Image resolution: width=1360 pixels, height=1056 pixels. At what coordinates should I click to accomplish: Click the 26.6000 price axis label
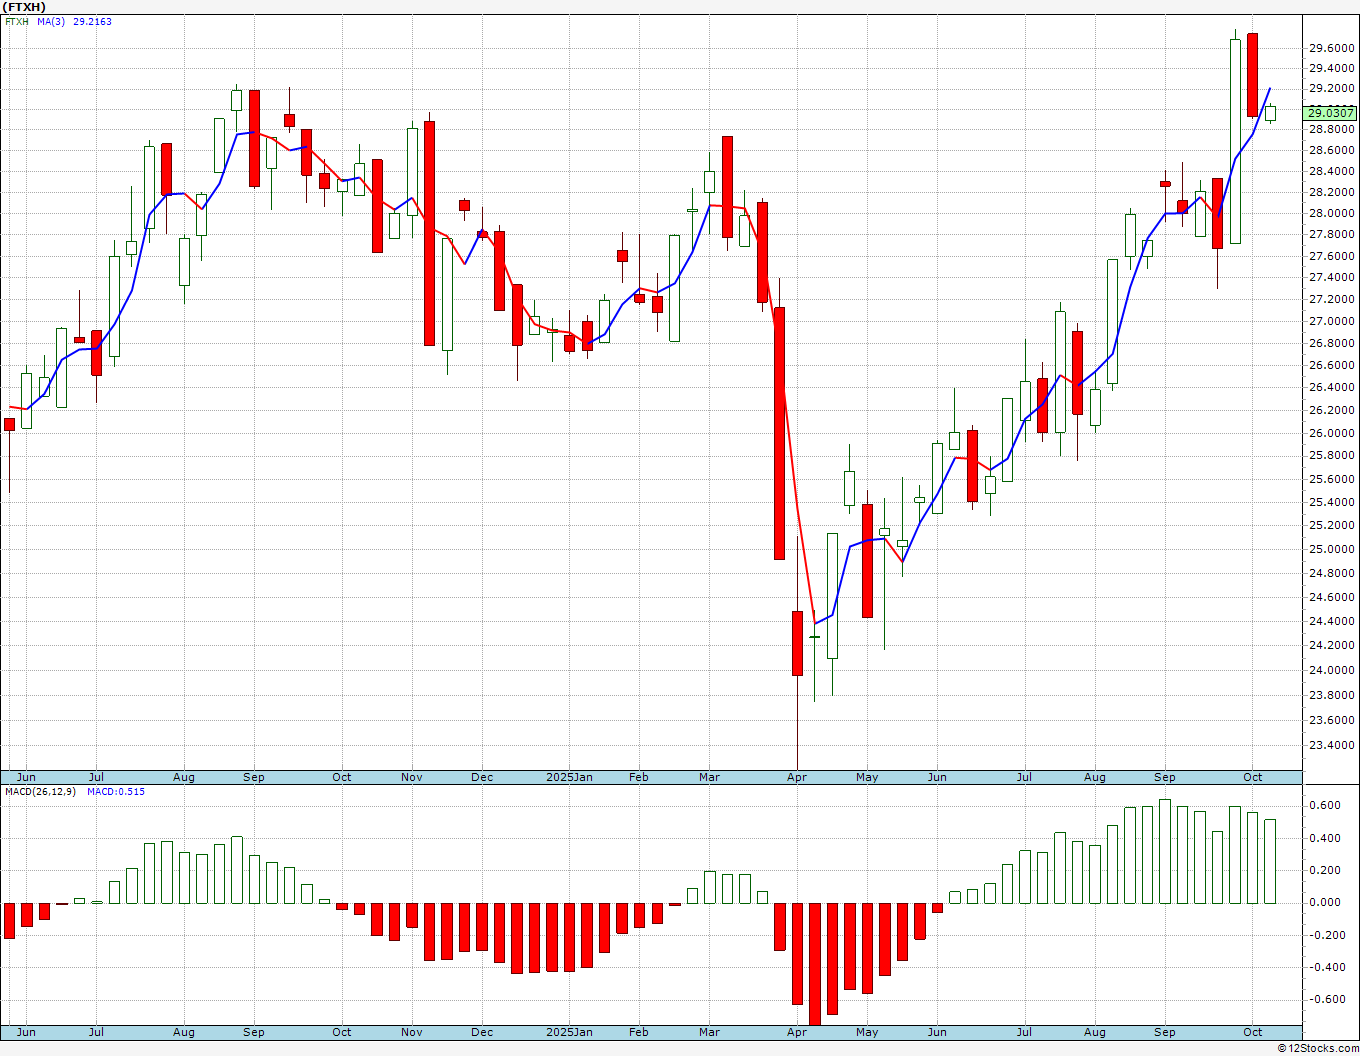click(x=1331, y=365)
